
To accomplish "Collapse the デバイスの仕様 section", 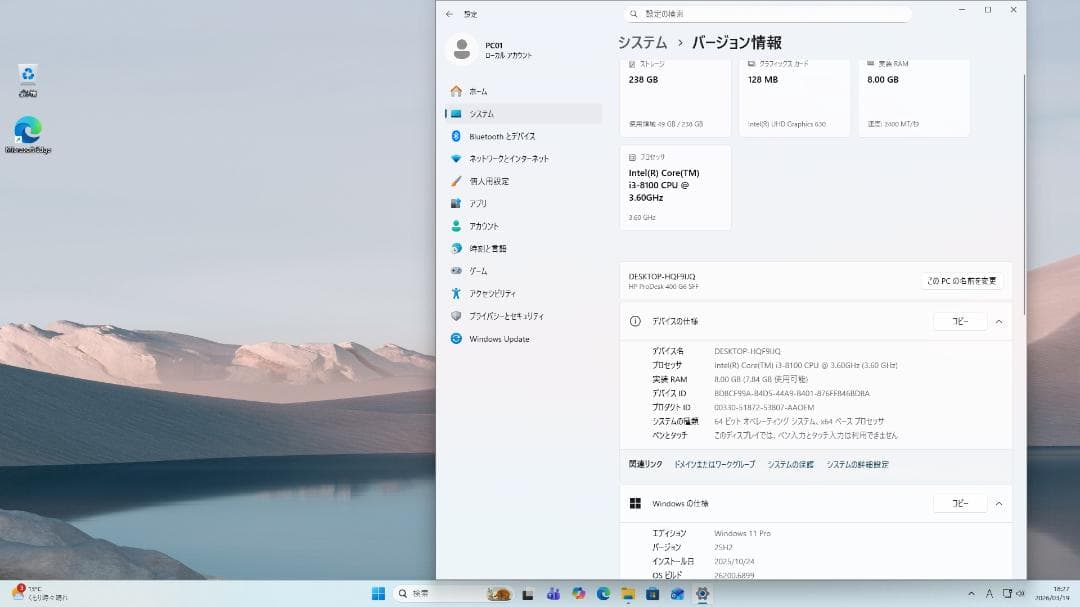I will pos(999,321).
